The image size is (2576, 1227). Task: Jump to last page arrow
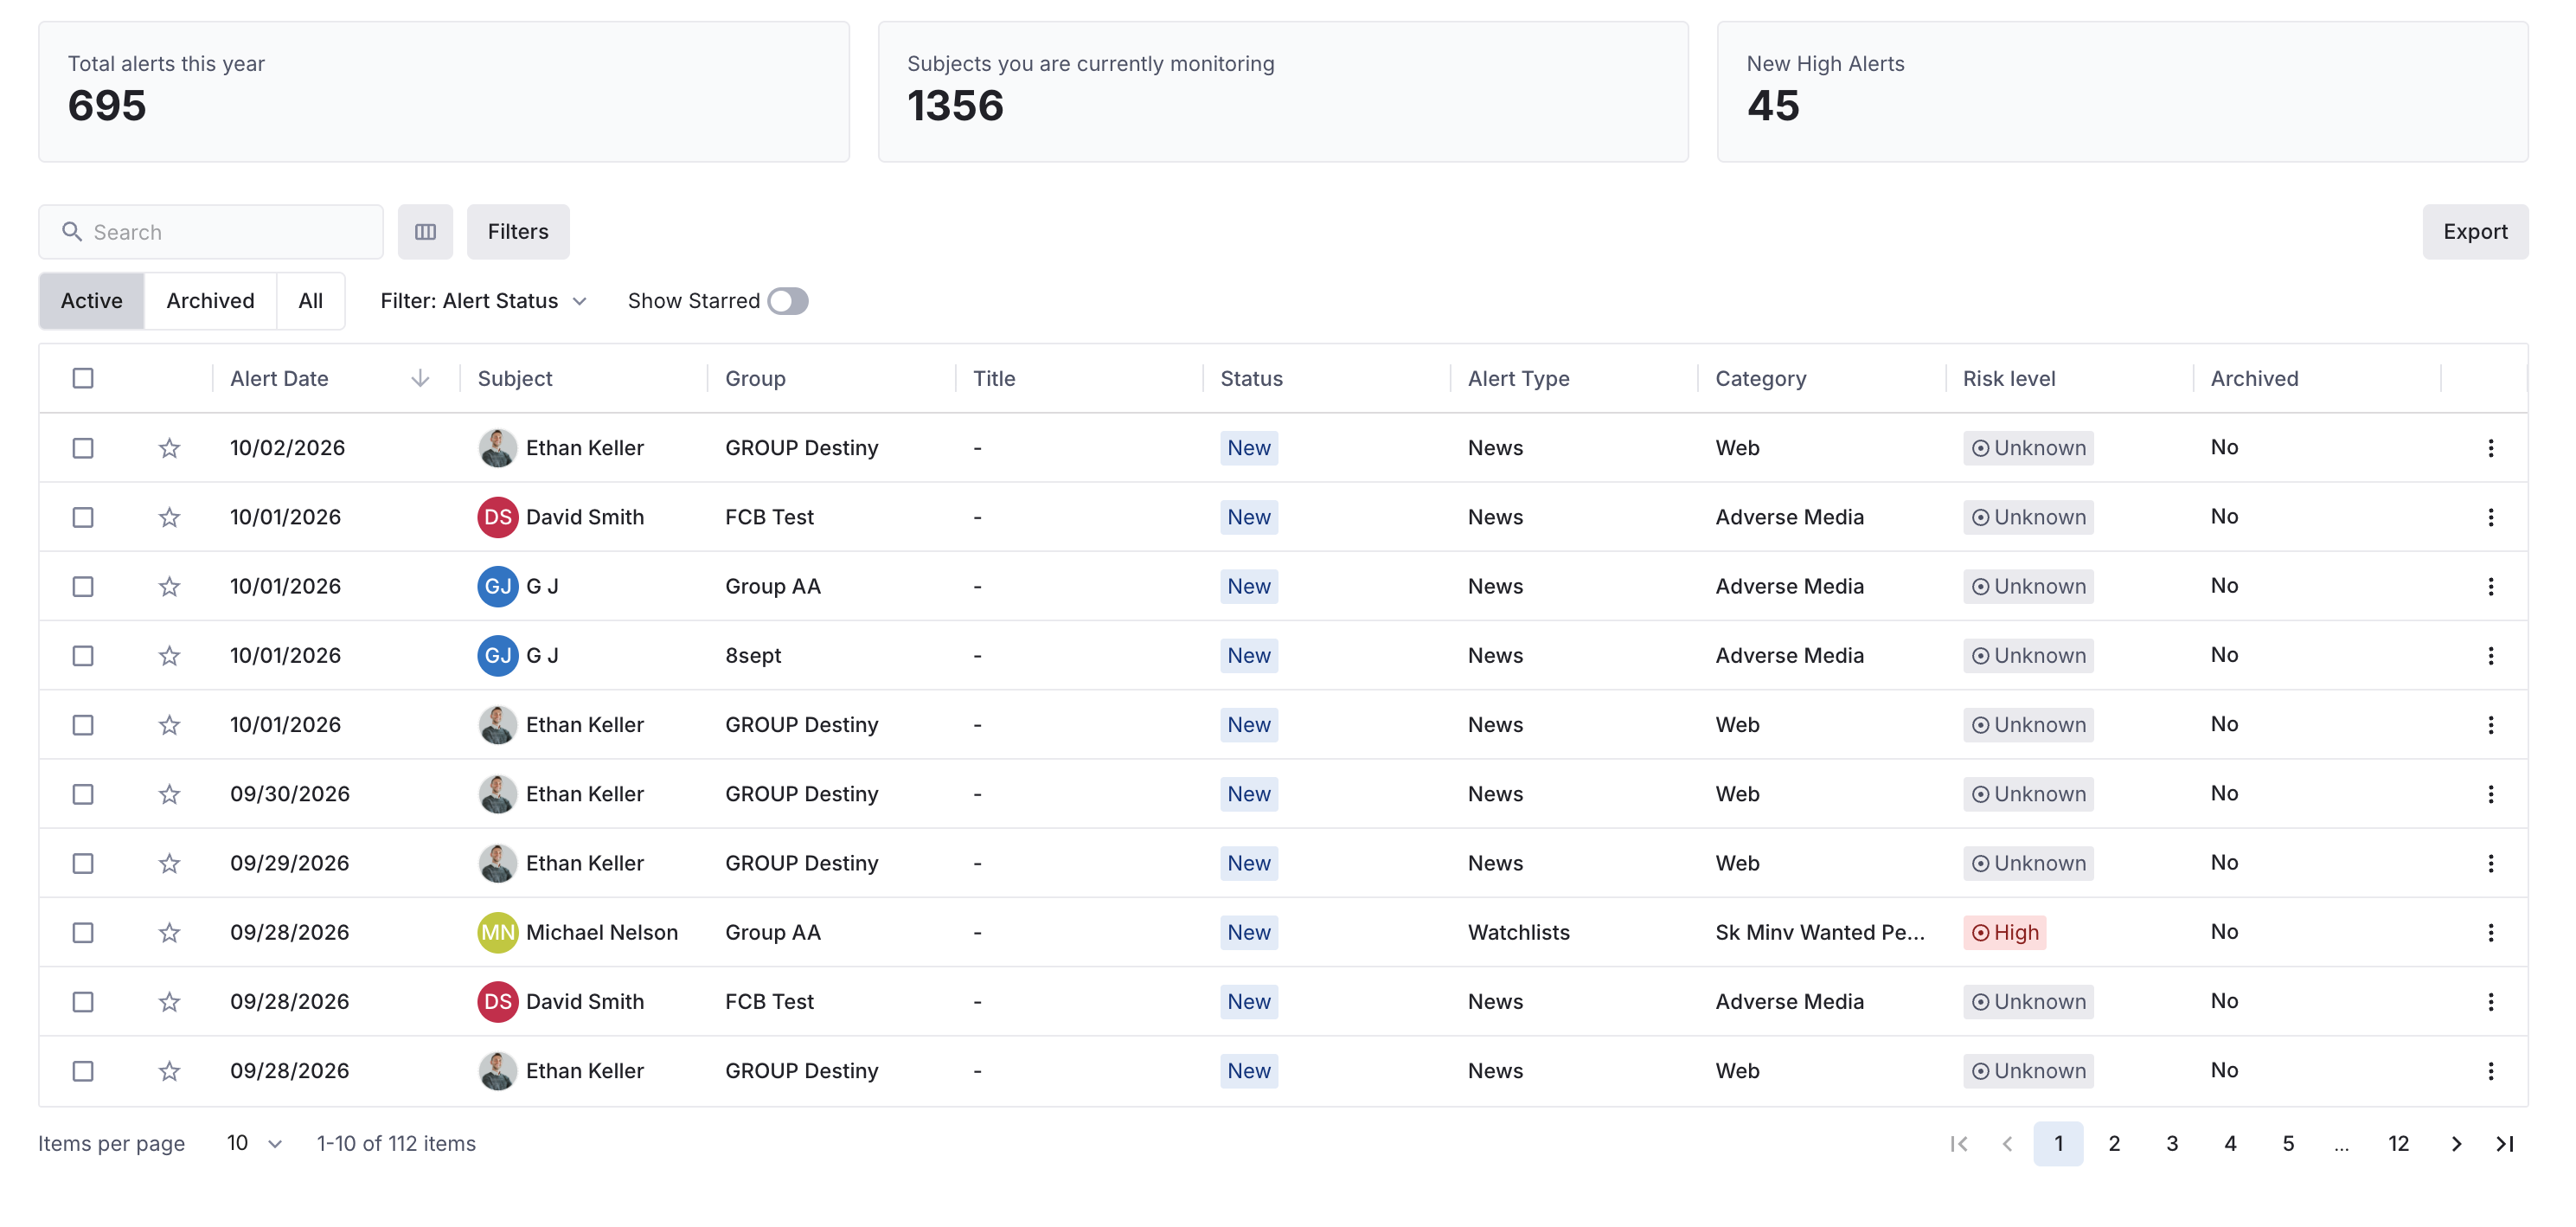coord(2505,1143)
